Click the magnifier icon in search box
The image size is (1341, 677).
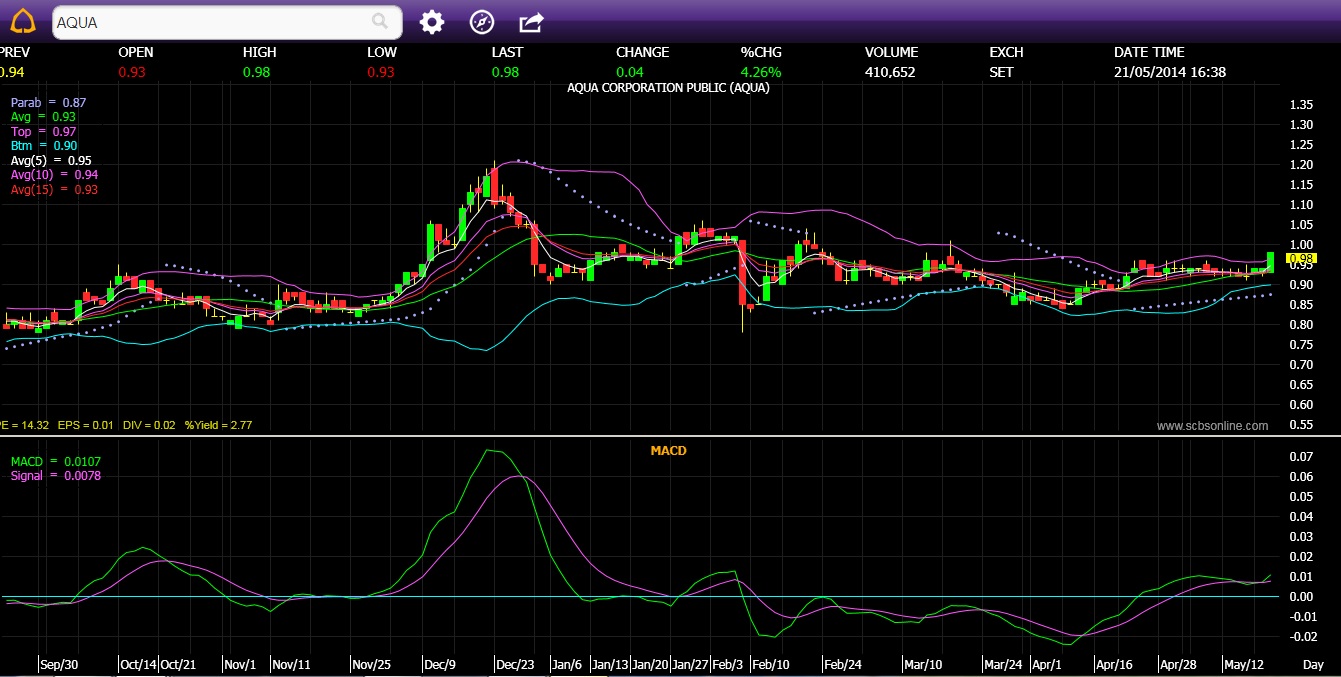(x=380, y=21)
